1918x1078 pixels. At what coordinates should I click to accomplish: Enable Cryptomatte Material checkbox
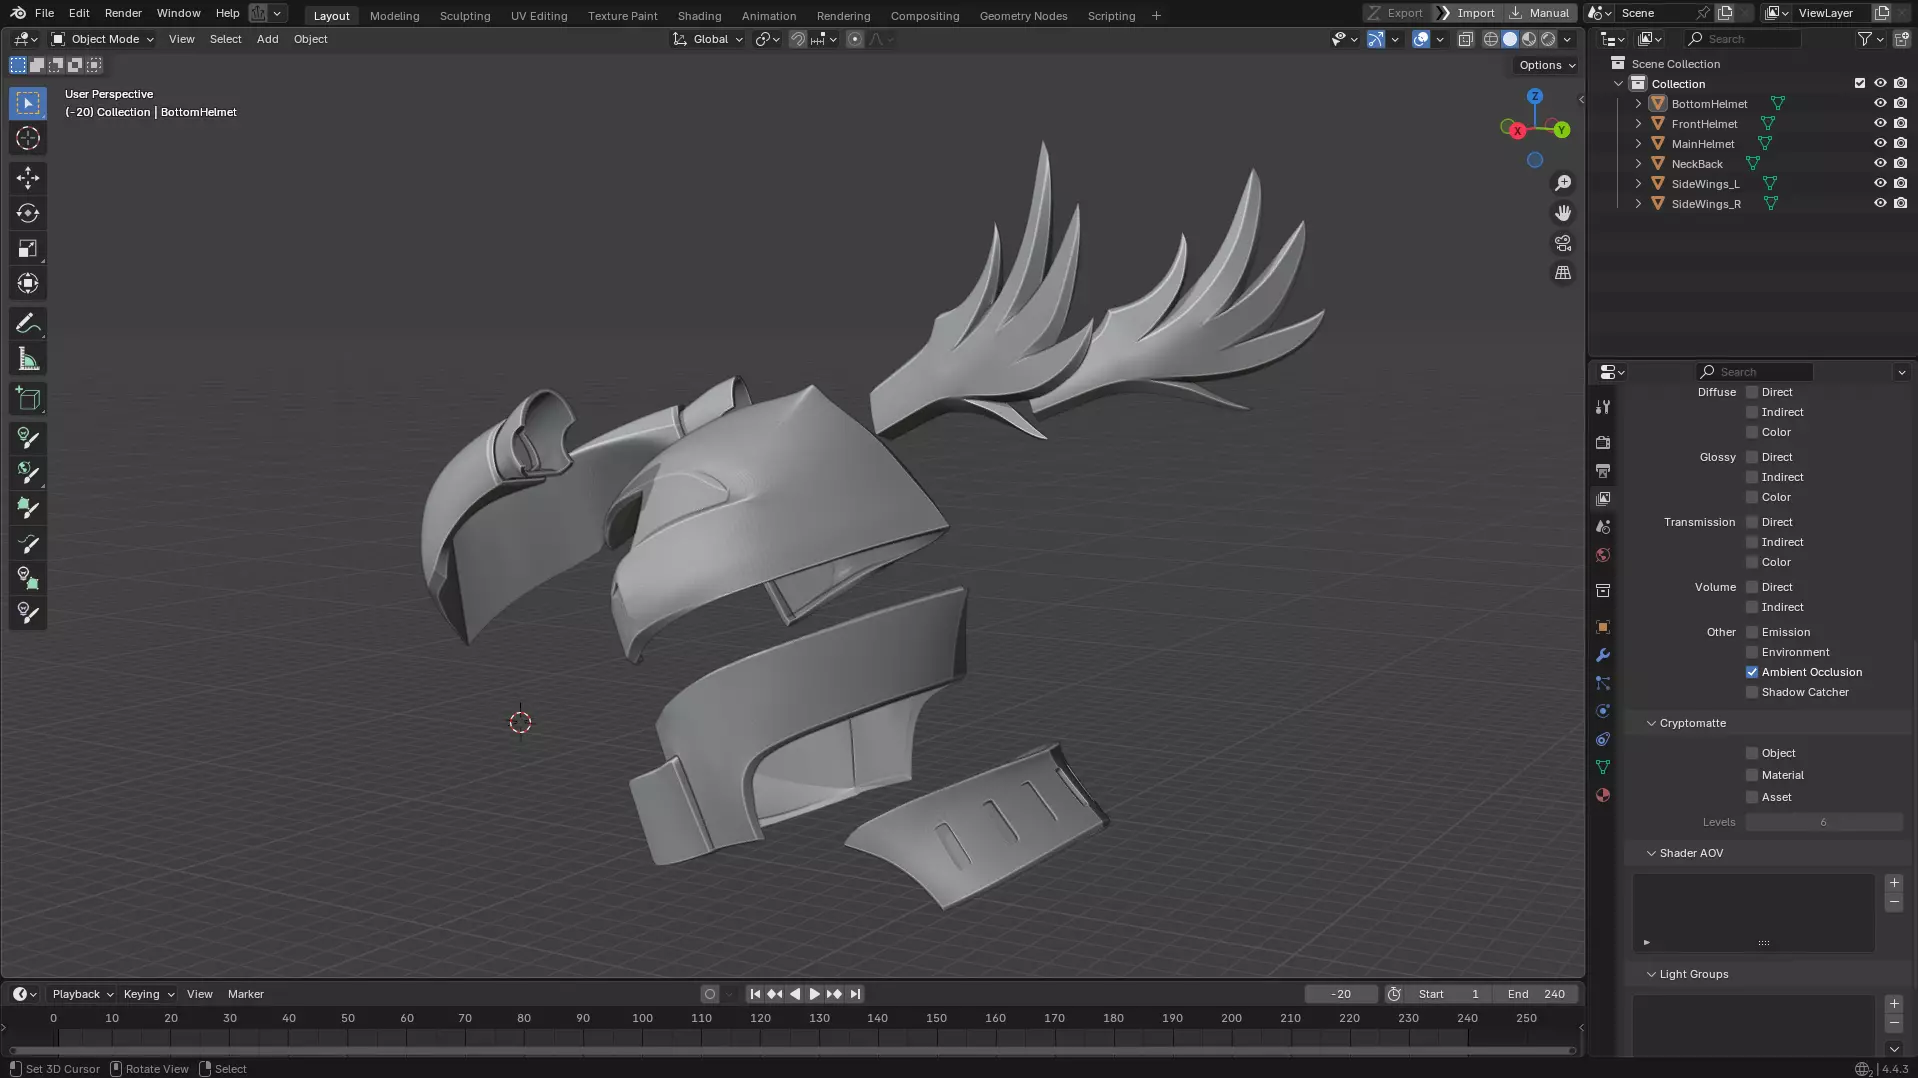click(1752, 775)
